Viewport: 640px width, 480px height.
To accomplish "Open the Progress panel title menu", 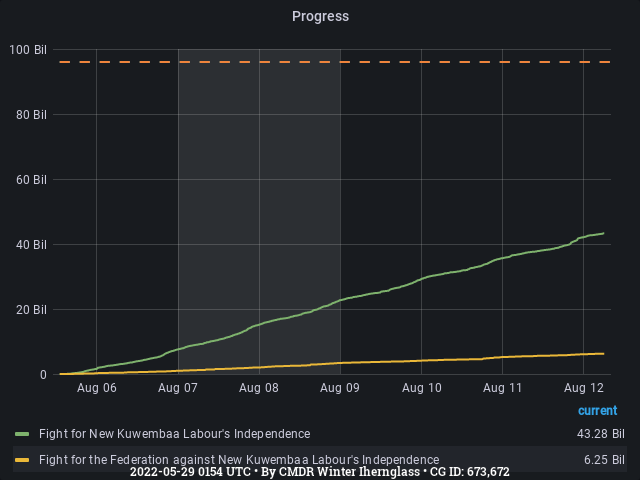I will (x=320, y=16).
